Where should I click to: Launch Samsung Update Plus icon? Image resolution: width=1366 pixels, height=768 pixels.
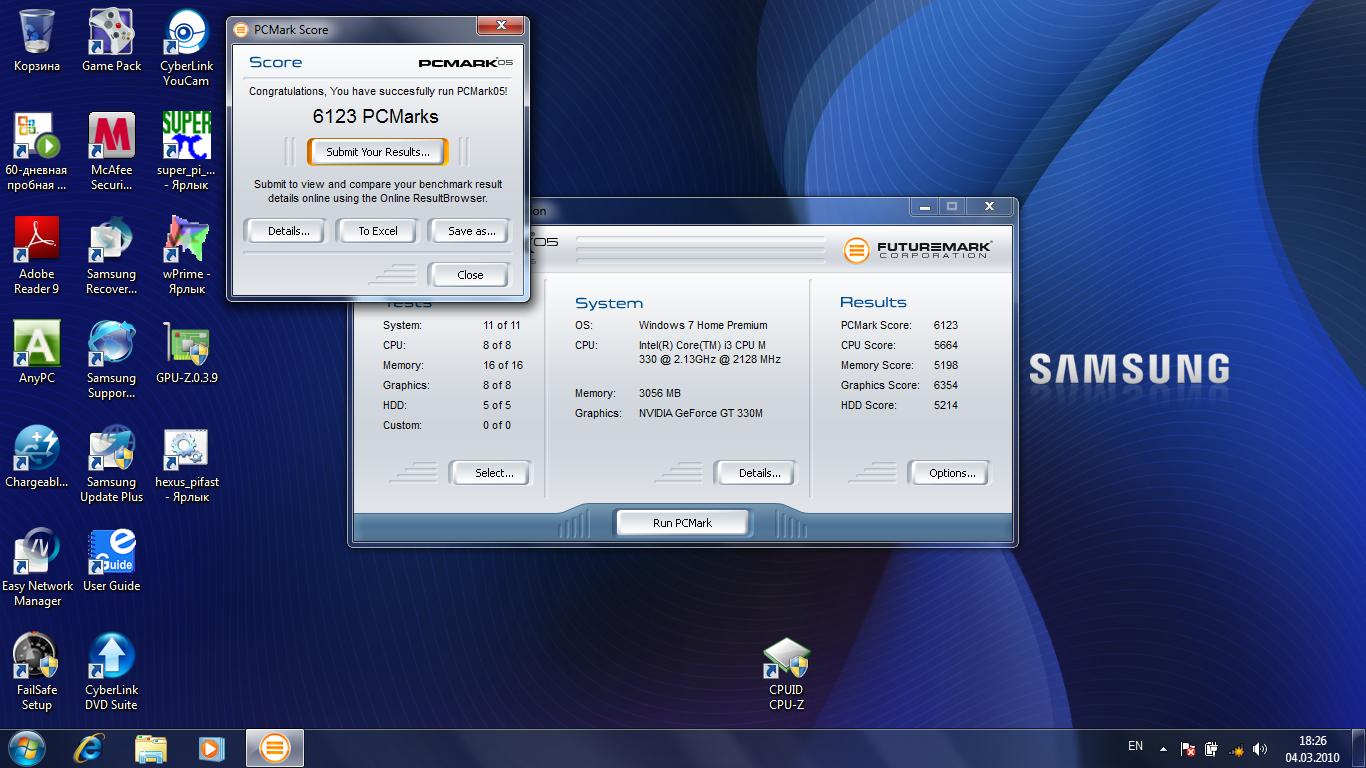(111, 463)
